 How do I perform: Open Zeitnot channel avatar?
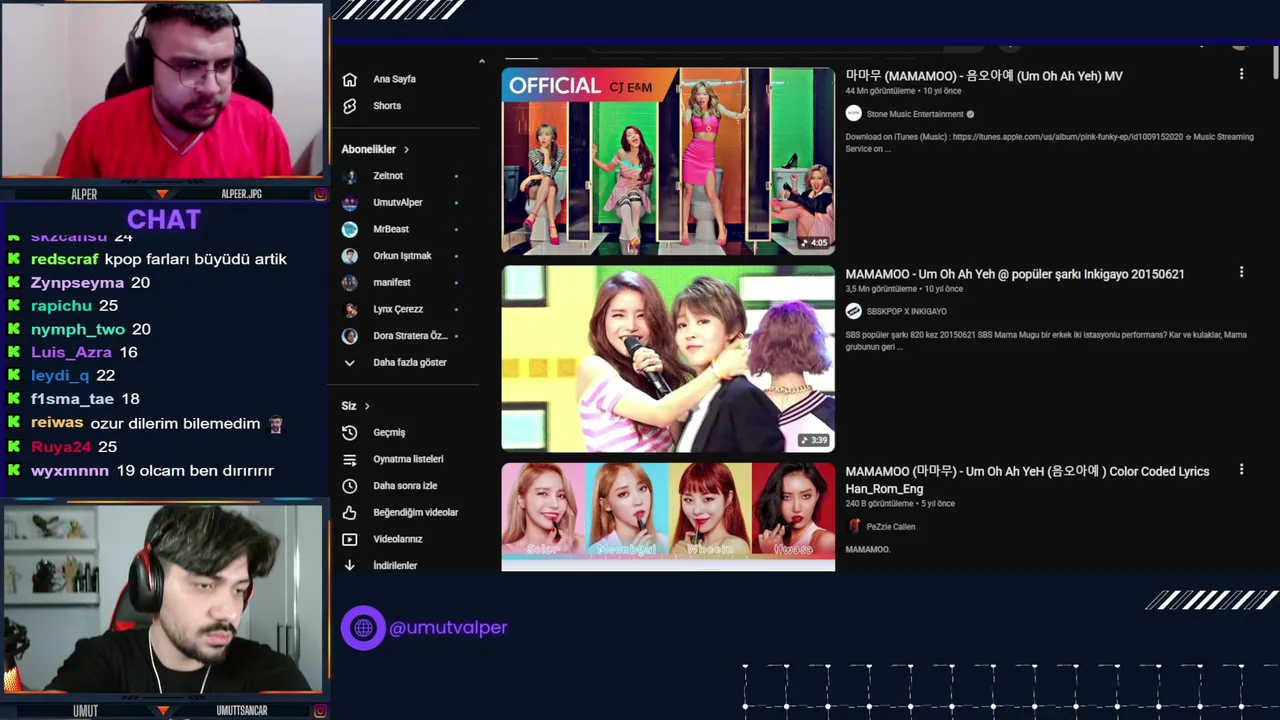[x=350, y=176]
